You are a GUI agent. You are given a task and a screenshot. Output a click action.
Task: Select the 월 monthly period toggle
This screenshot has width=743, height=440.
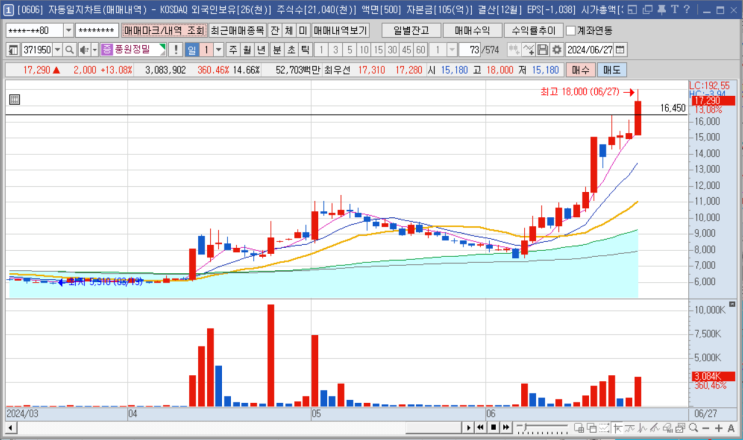[x=247, y=50]
